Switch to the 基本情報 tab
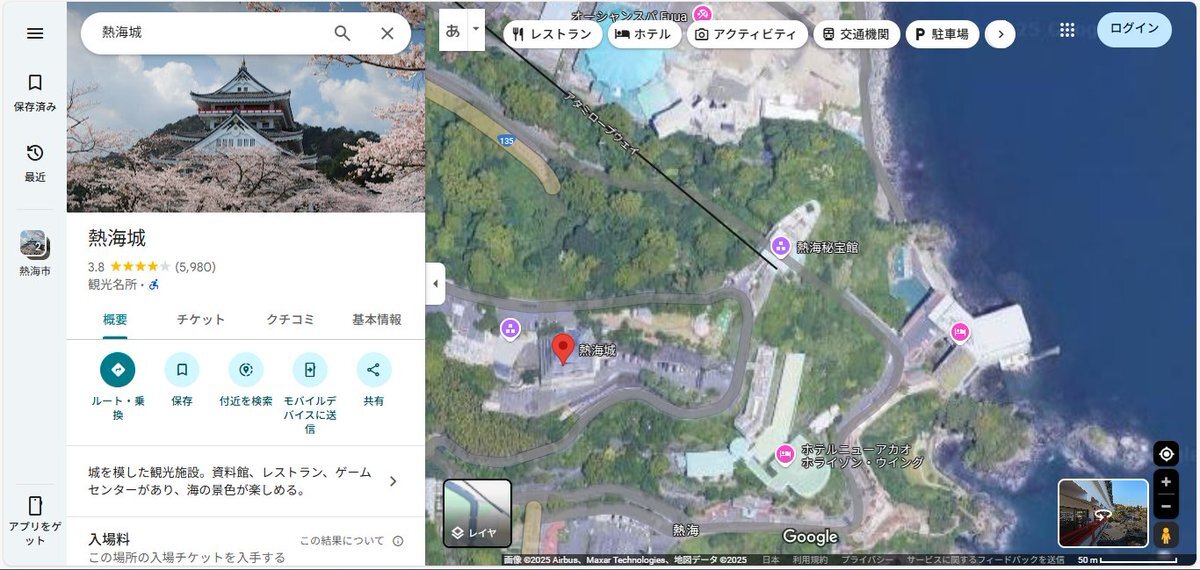Image resolution: width=1200 pixels, height=570 pixels. tap(377, 320)
